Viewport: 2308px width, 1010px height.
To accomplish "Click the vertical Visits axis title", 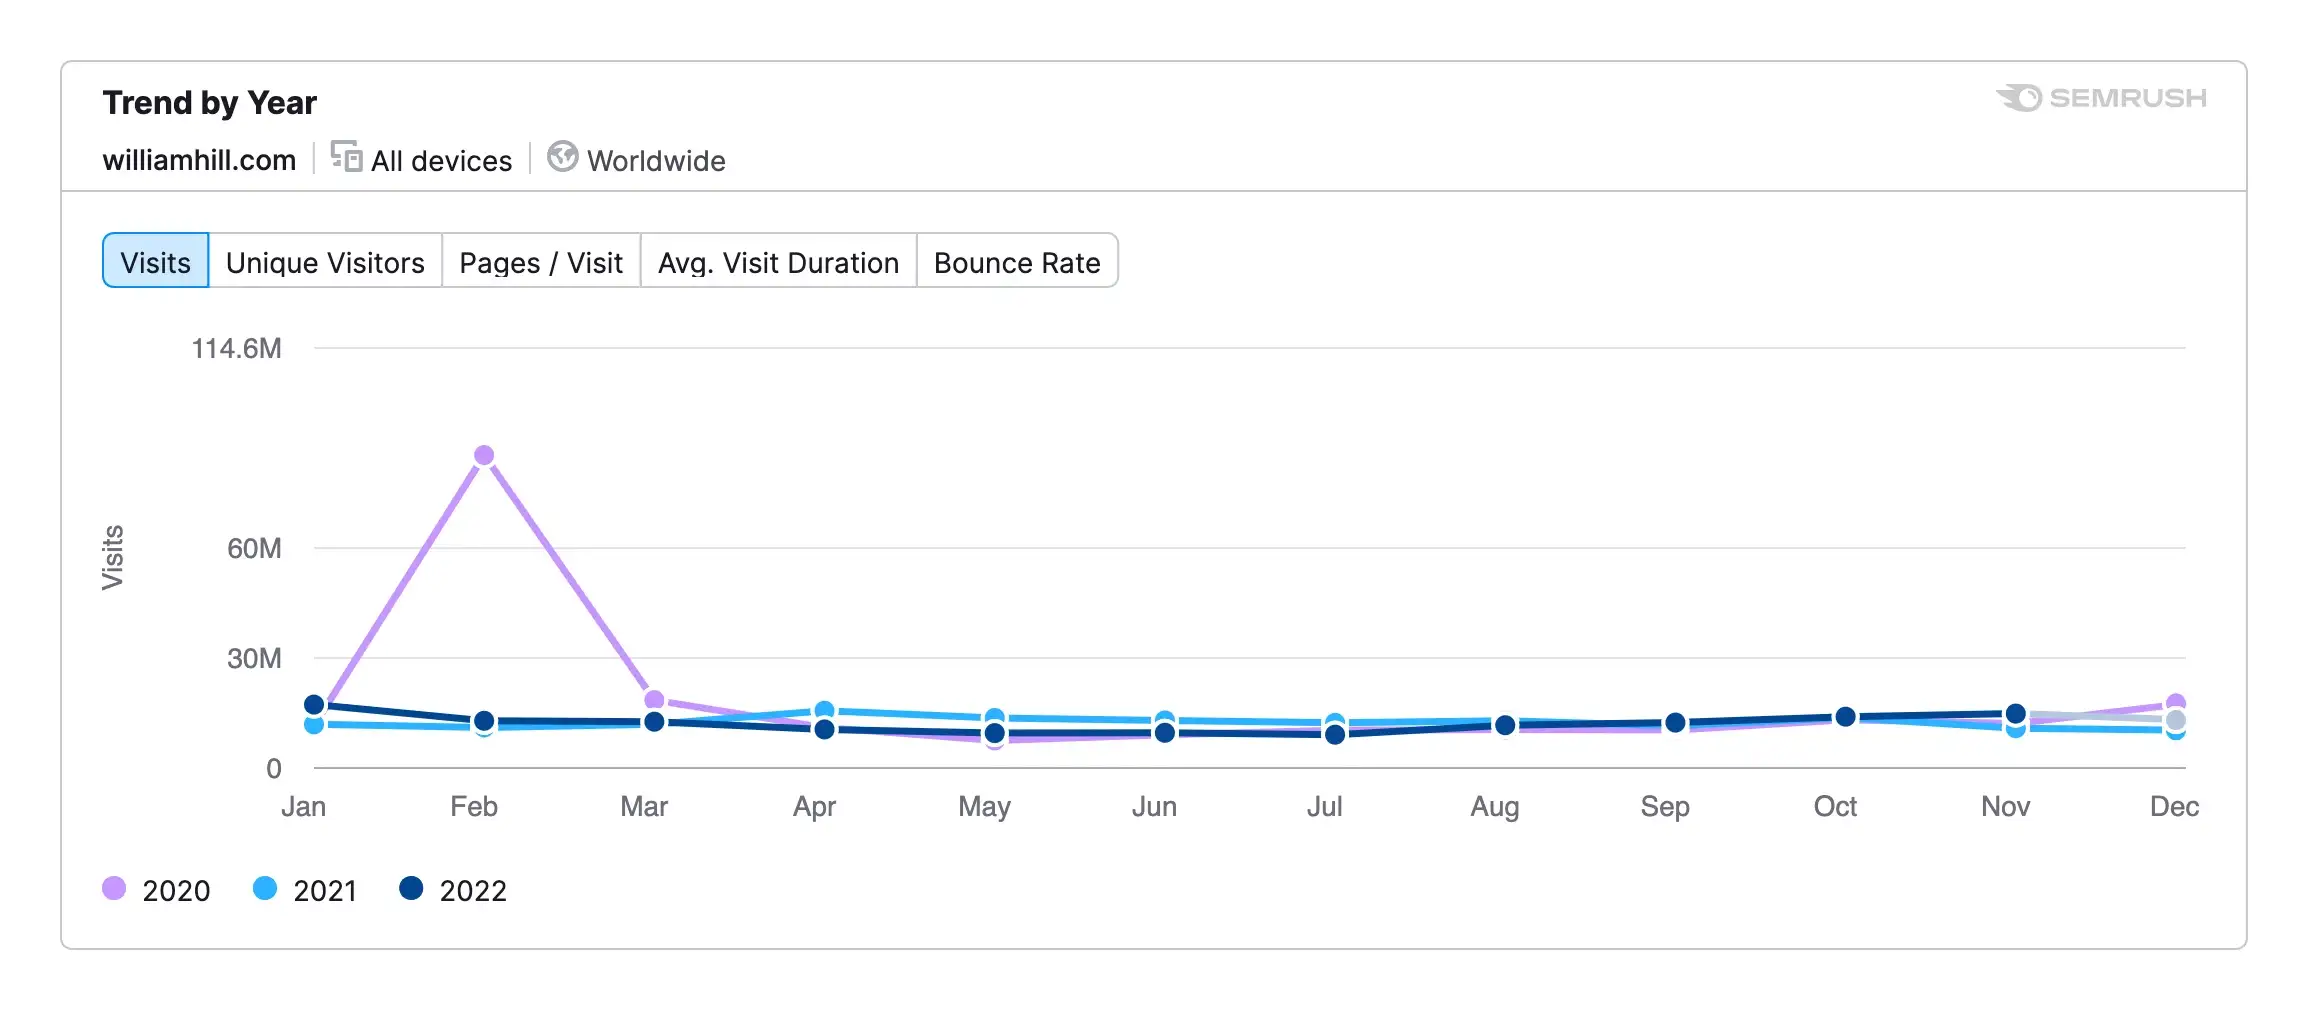I will point(113,557).
